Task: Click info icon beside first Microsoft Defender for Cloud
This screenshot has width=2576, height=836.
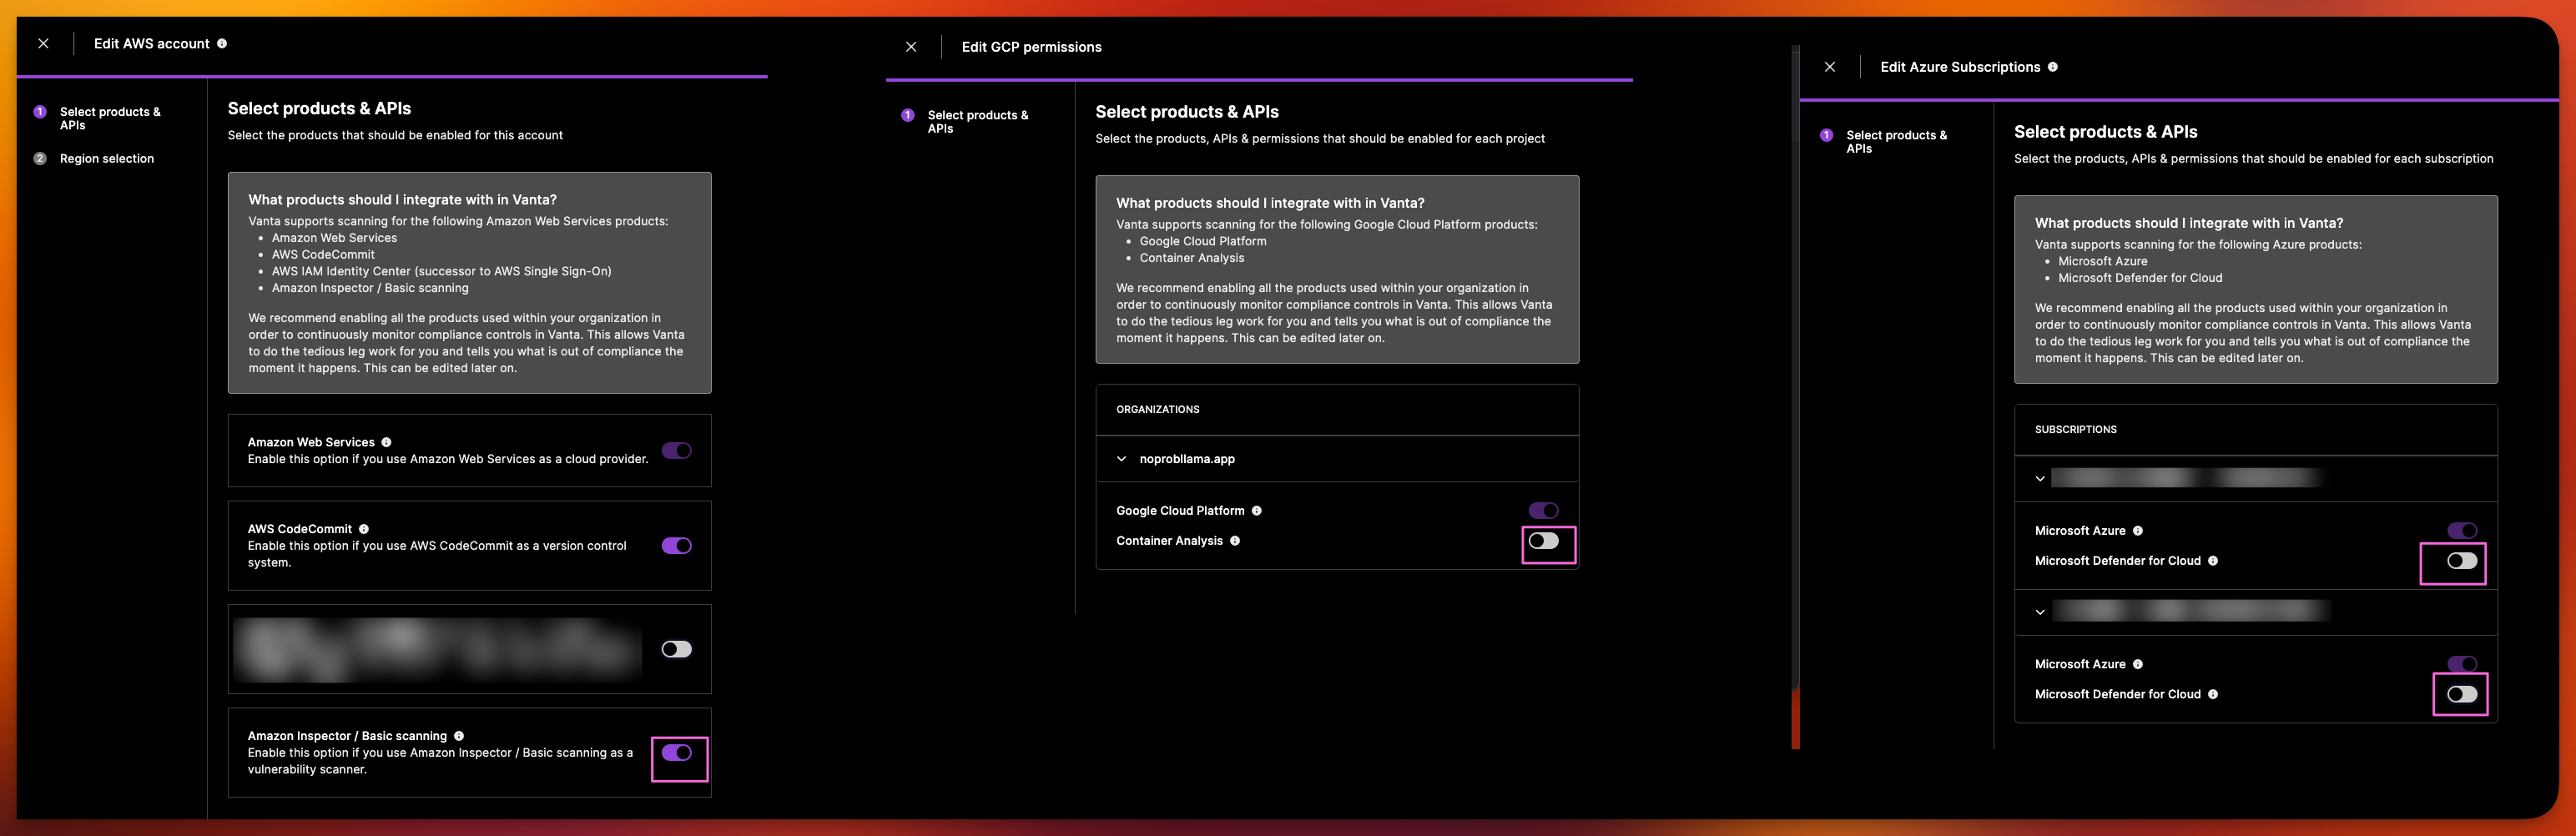Action: point(2213,561)
